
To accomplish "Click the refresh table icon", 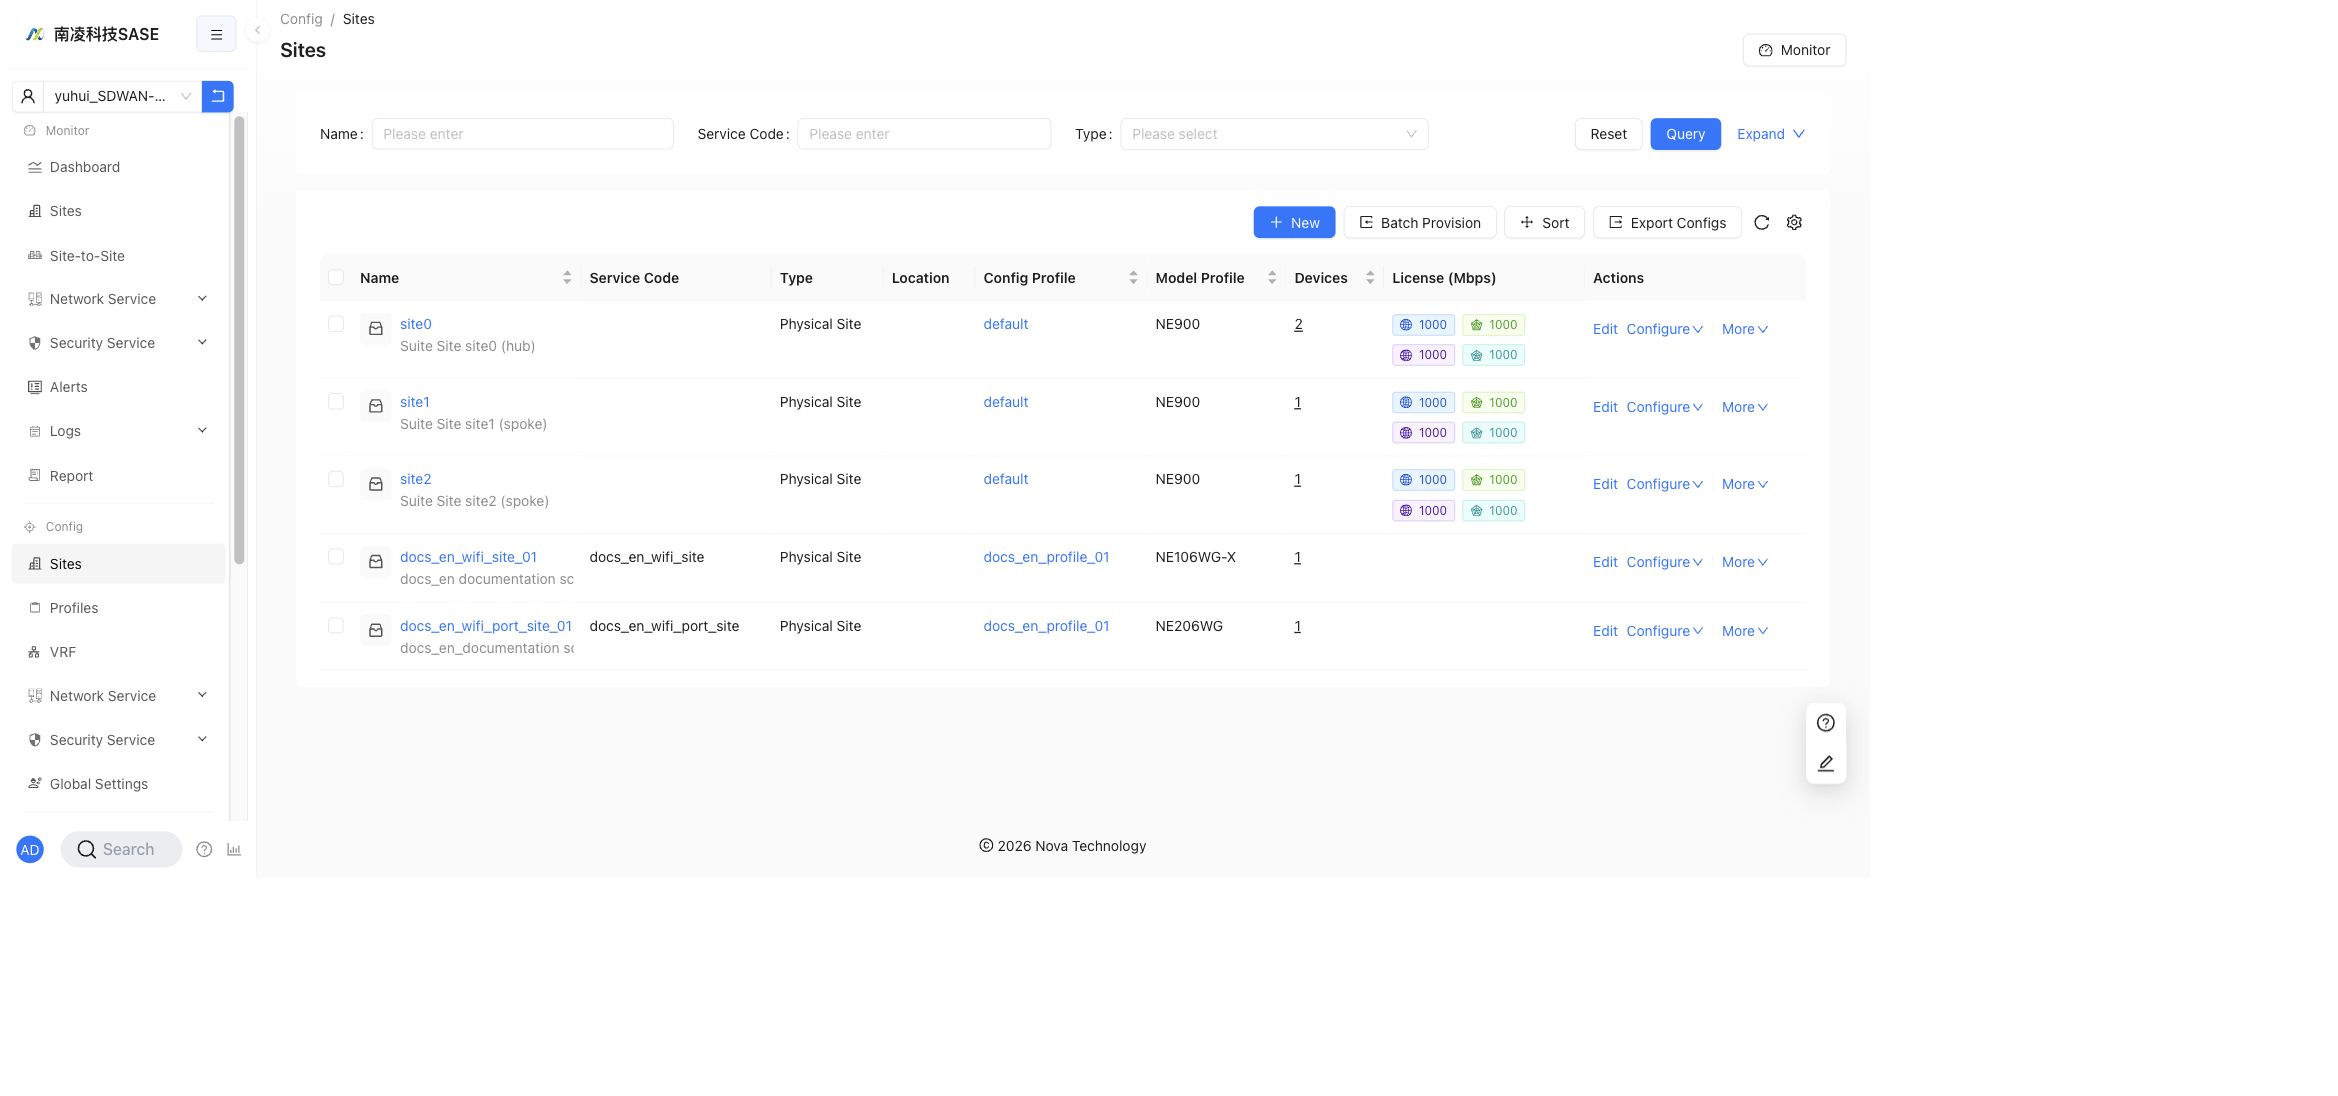I will tap(1762, 223).
